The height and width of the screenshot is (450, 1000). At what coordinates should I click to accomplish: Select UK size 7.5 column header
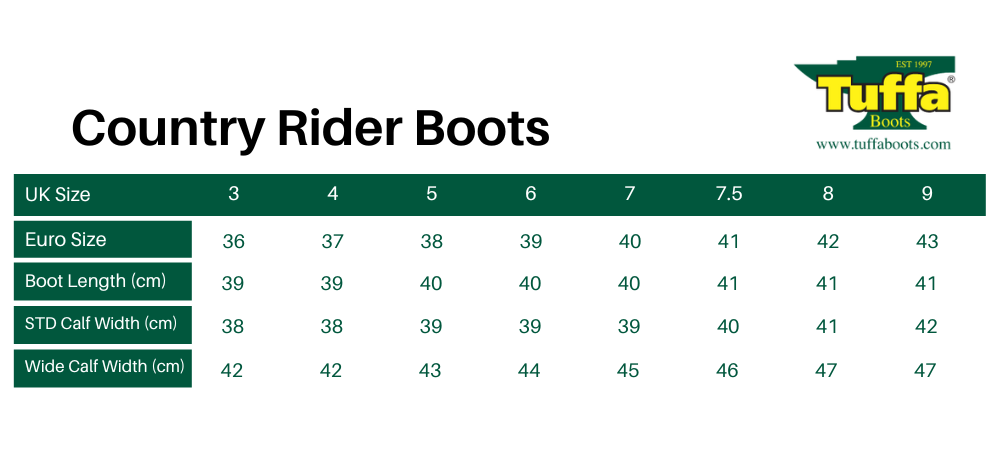pyautogui.click(x=729, y=194)
